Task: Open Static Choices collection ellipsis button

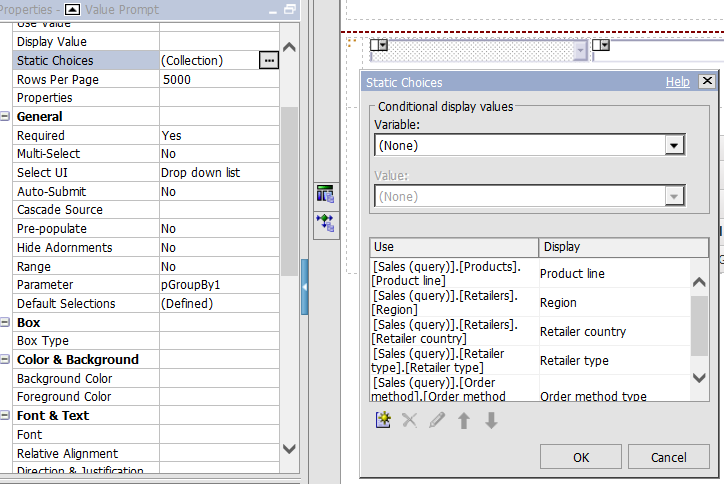Action: point(269,60)
